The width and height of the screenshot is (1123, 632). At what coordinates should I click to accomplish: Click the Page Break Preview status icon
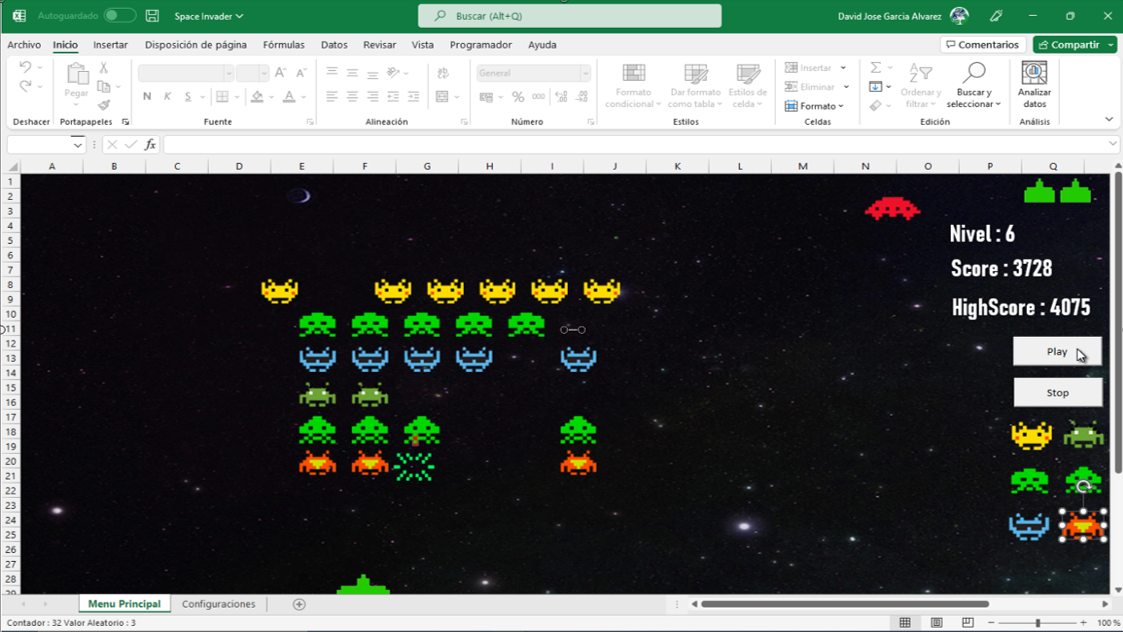click(968, 623)
